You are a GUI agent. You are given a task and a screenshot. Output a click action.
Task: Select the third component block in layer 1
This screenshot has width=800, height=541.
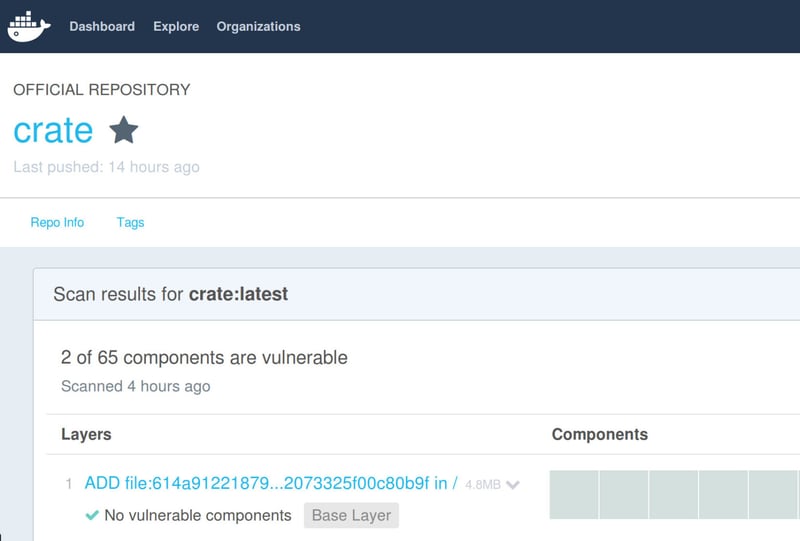(x=673, y=495)
